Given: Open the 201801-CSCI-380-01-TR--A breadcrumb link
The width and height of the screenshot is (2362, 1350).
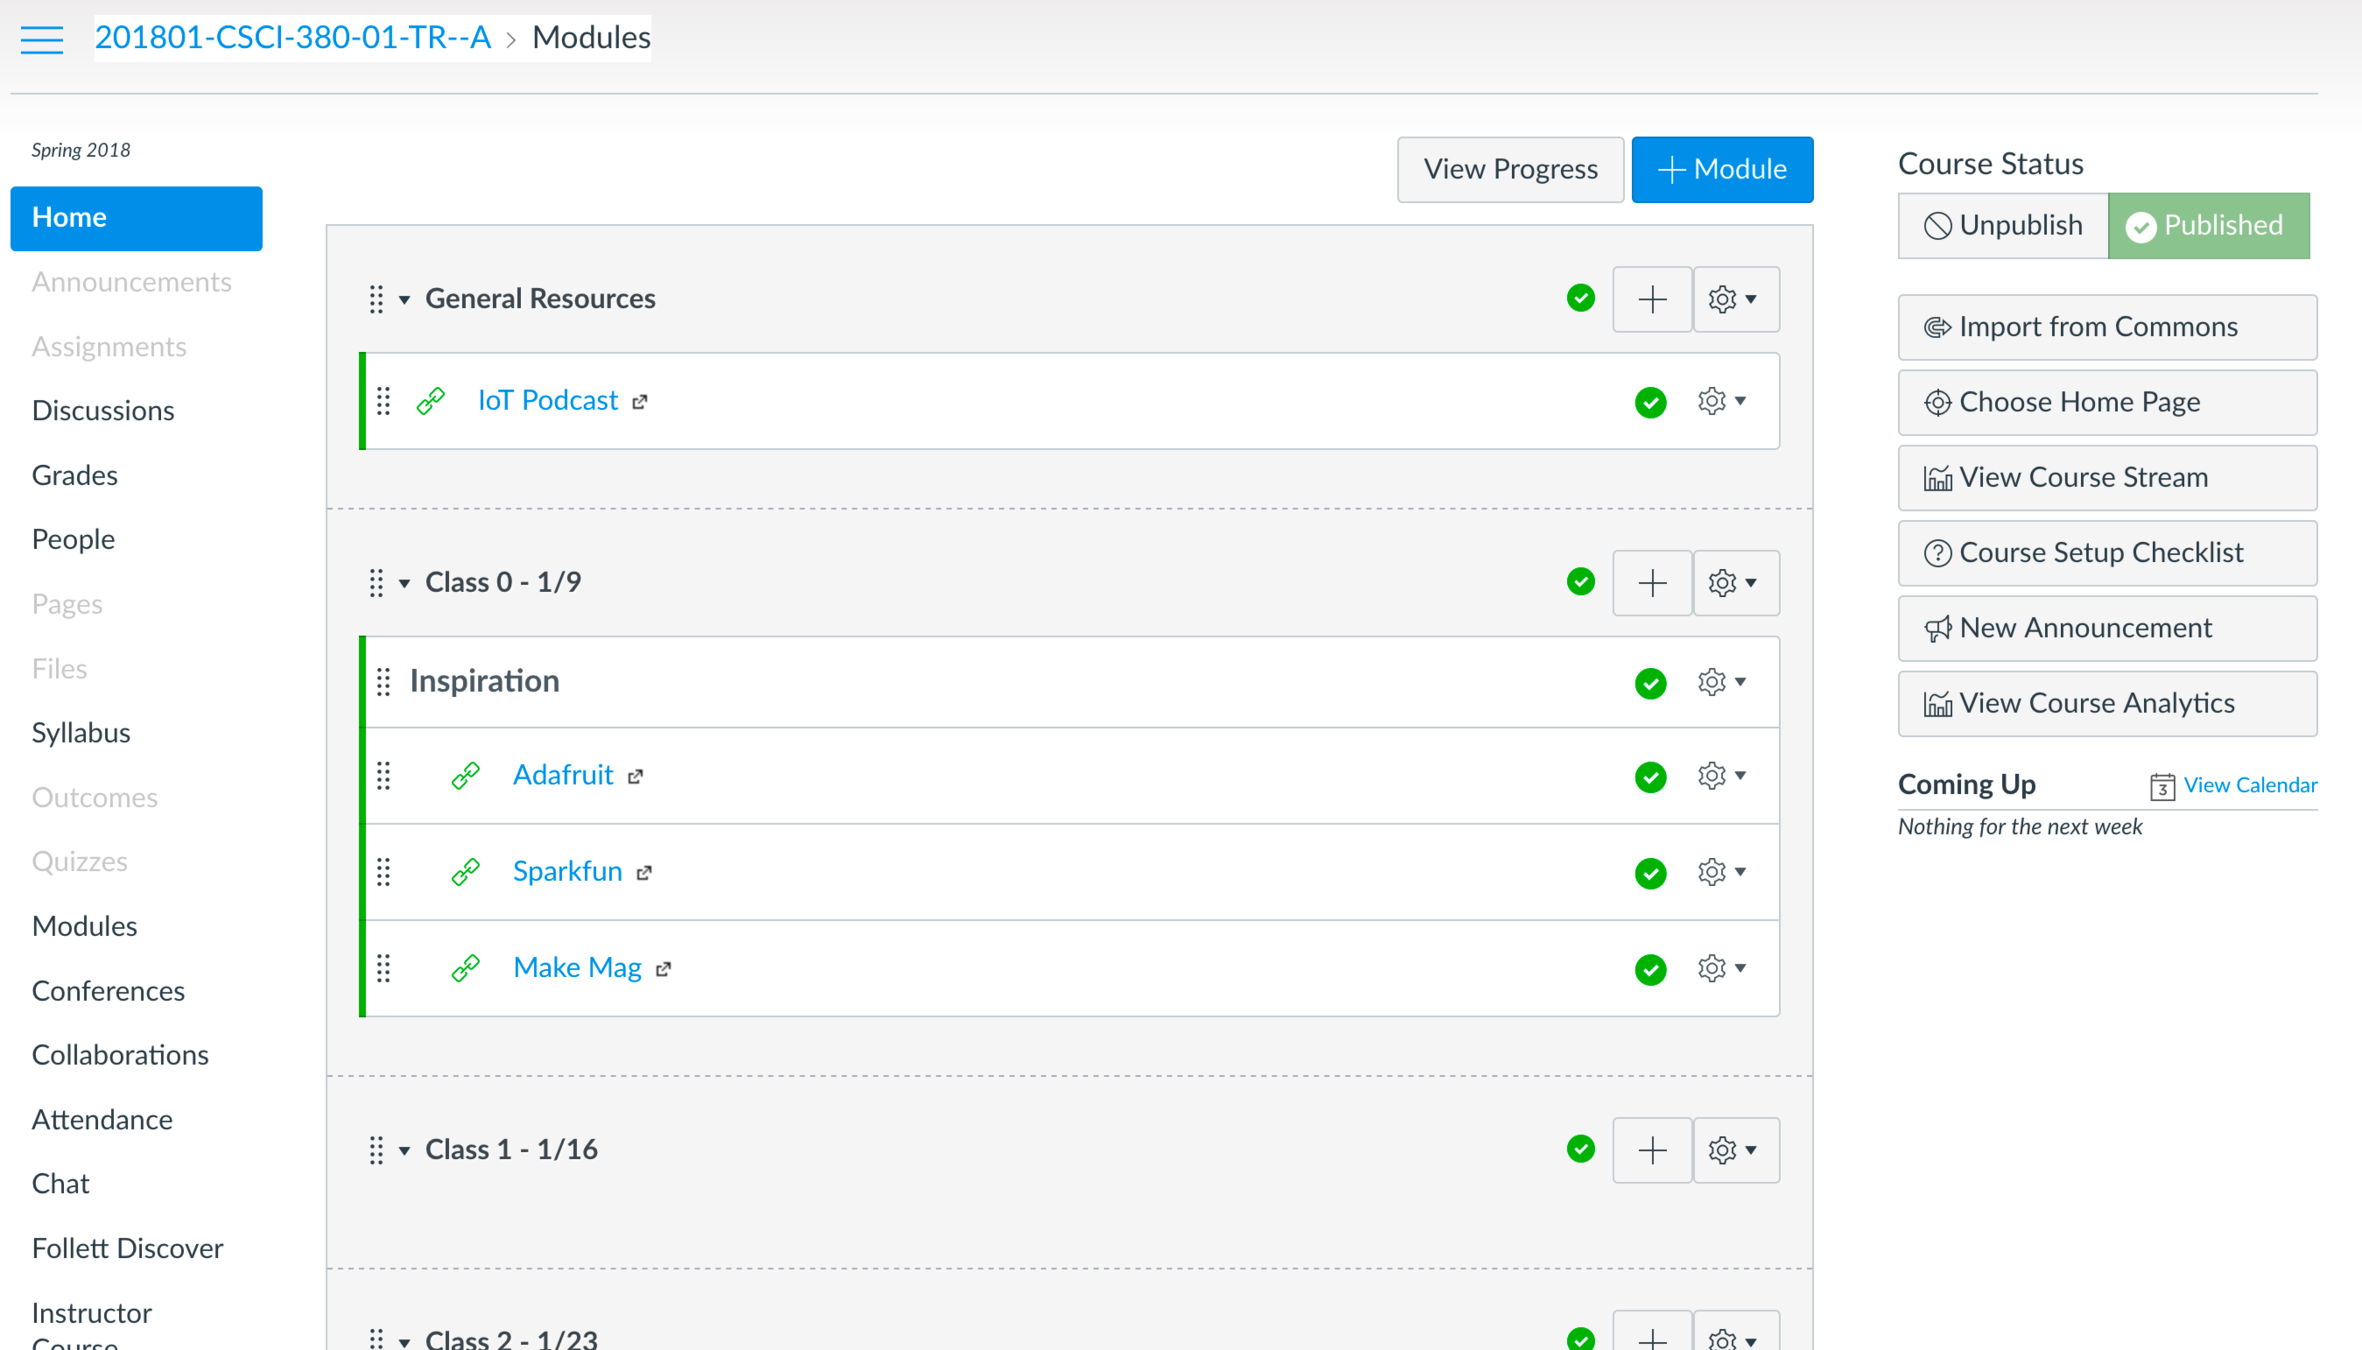Looking at the screenshot, I should (292, 38).
